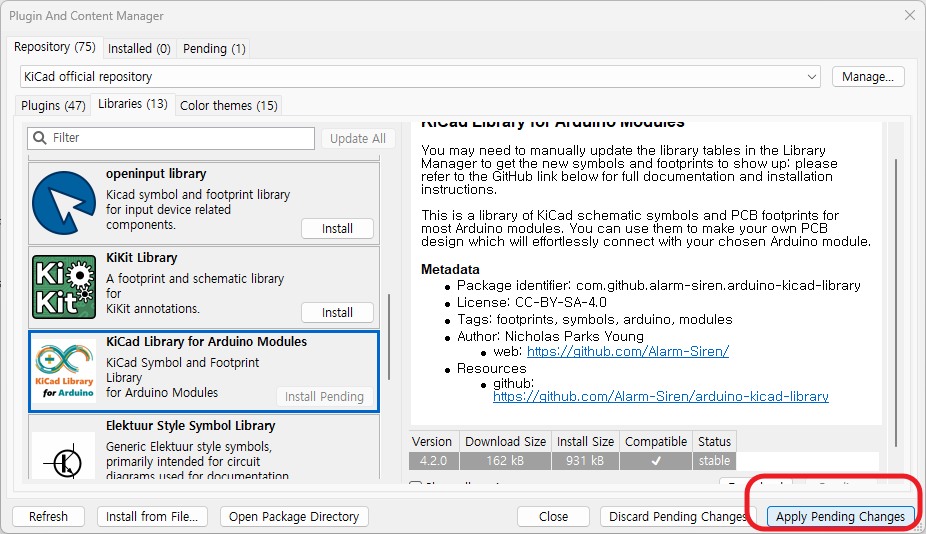Click the Package identifier line
Viewport: 926px width, 534px height.
[x=658, y=285]
